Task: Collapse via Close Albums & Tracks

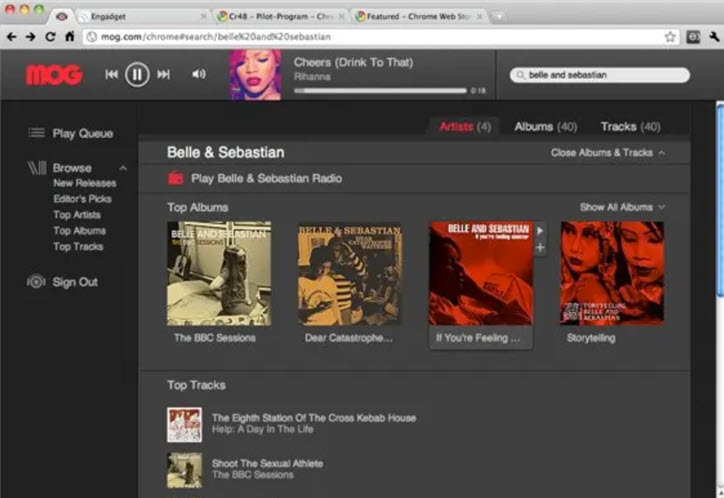Action: [x=607, y=153]
